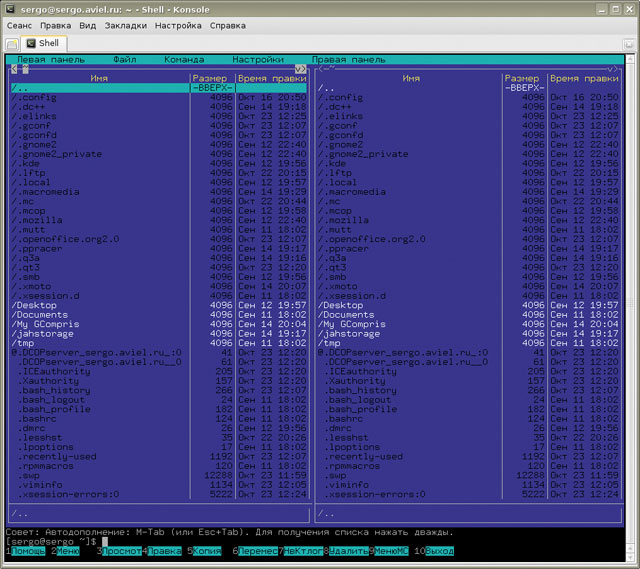Screen dimensions: 640x569
Task: Sort left panel by Размер column header
Action: point(210,78)
